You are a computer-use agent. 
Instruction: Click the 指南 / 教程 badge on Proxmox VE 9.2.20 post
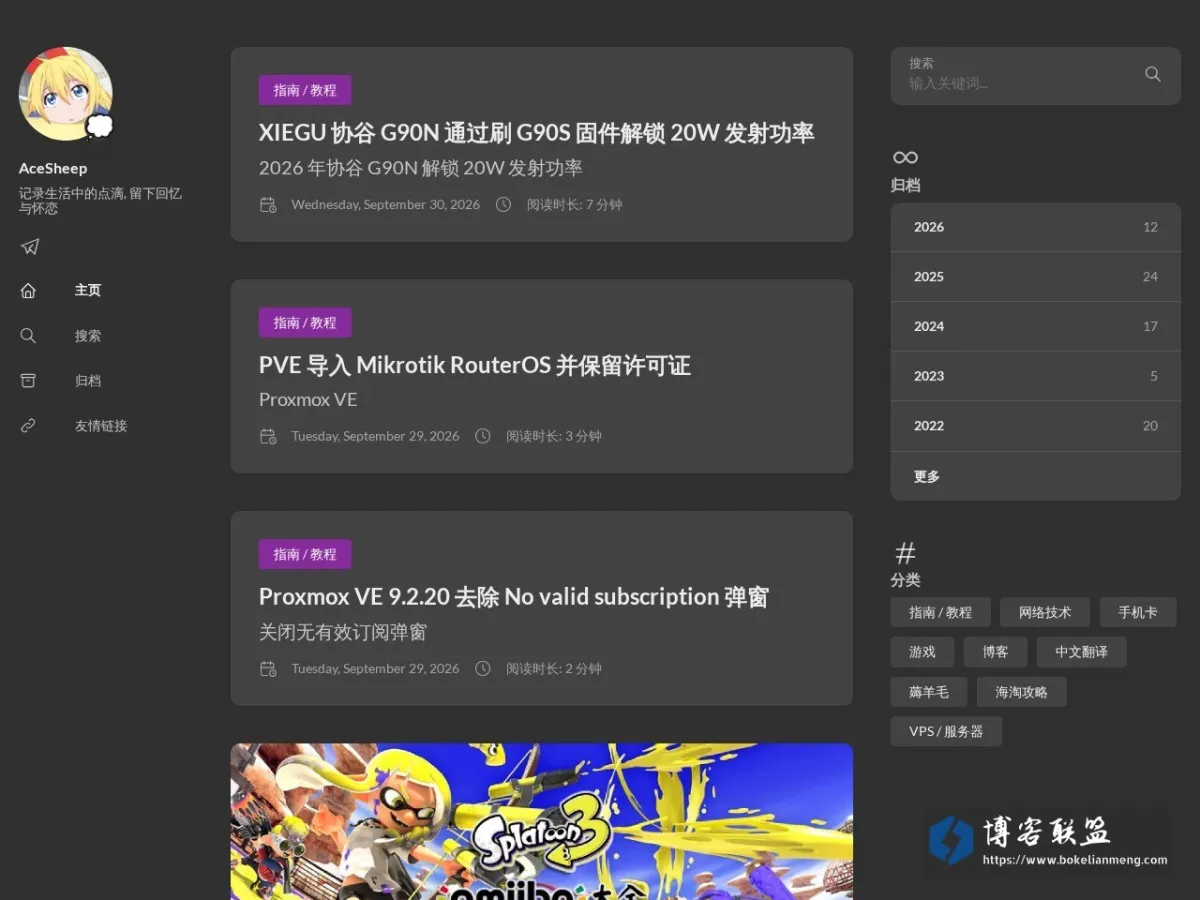(305, 554)
